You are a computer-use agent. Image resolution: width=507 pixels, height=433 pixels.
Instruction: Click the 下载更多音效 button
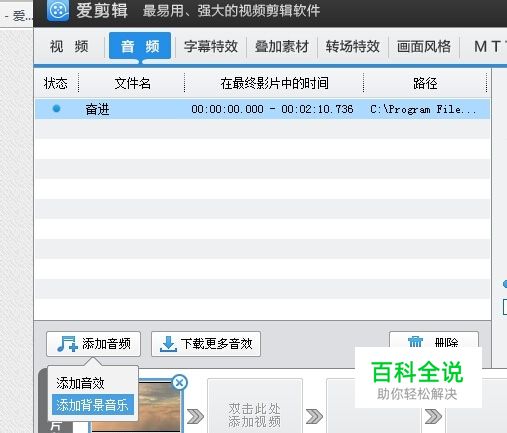pyautogui.click(x=206, y=344)
